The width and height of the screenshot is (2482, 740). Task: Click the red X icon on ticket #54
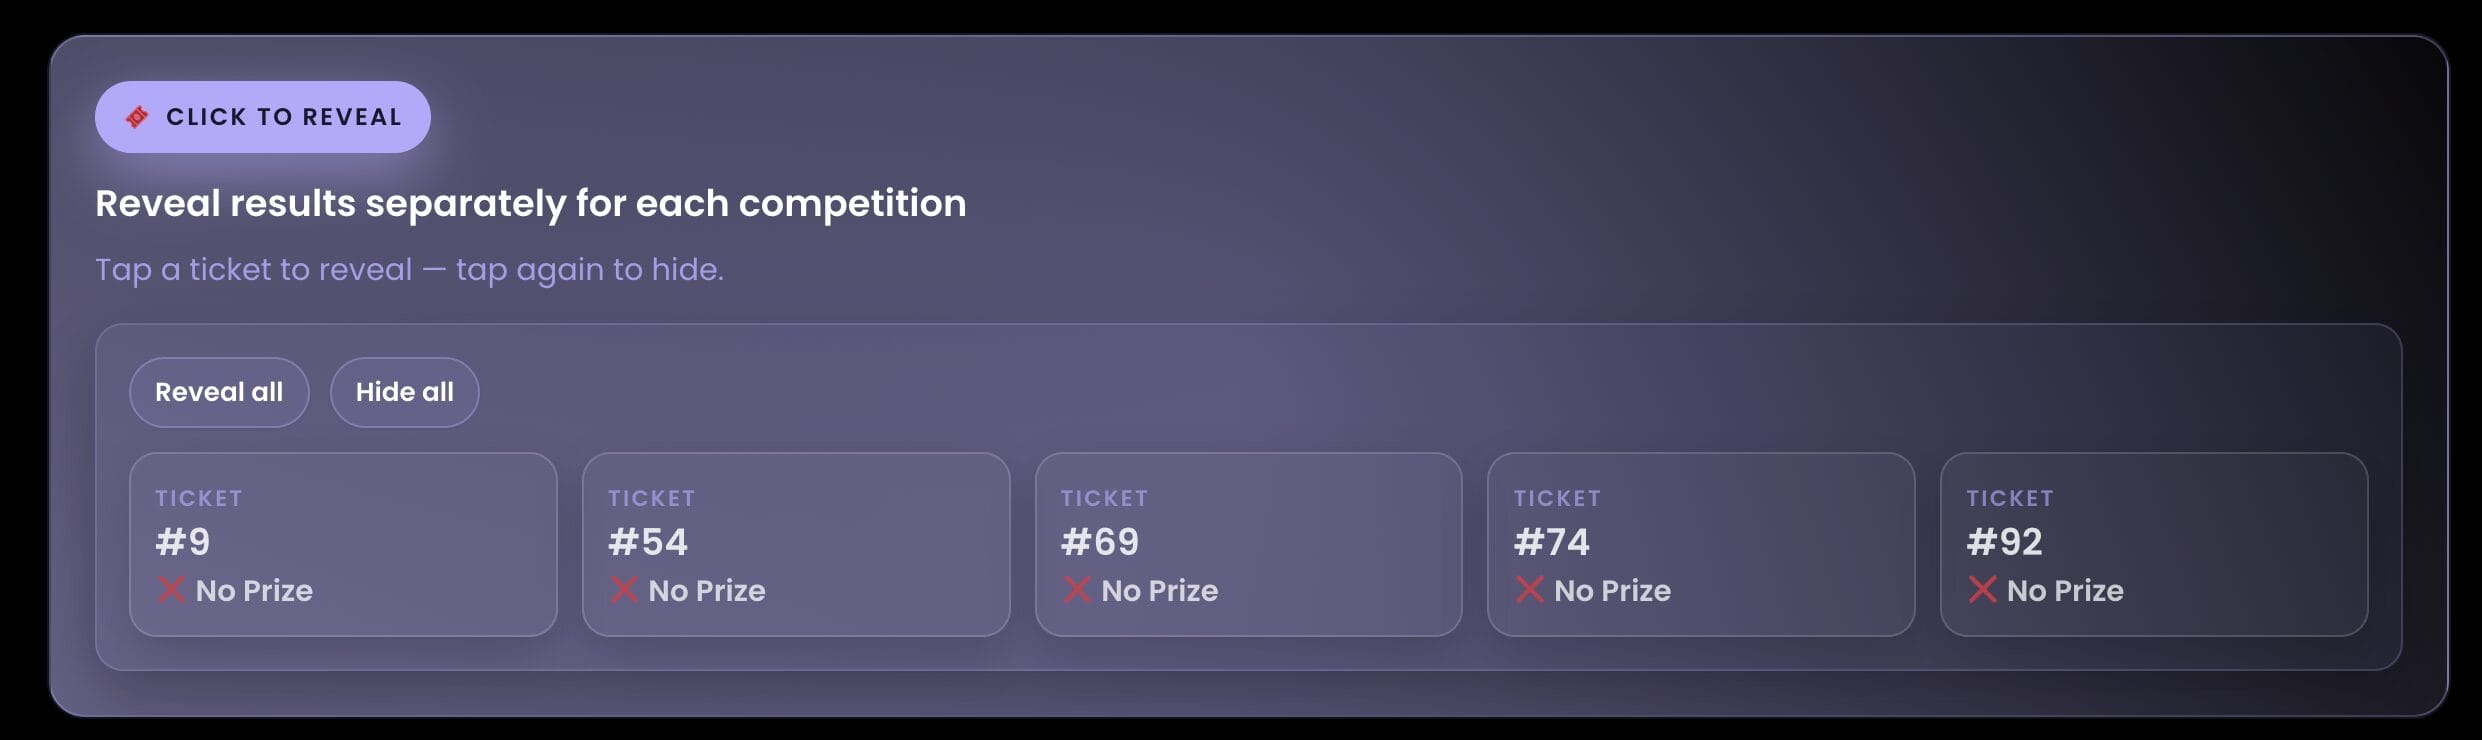click(624, 590)
